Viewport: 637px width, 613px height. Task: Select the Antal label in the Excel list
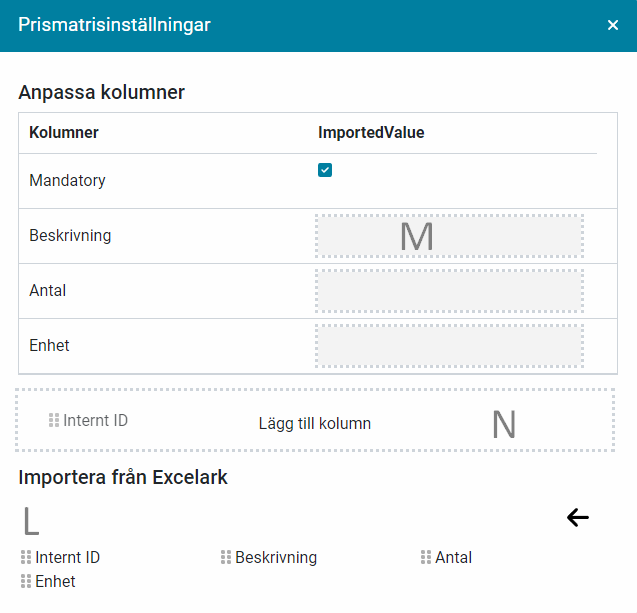tap(454, 557)
